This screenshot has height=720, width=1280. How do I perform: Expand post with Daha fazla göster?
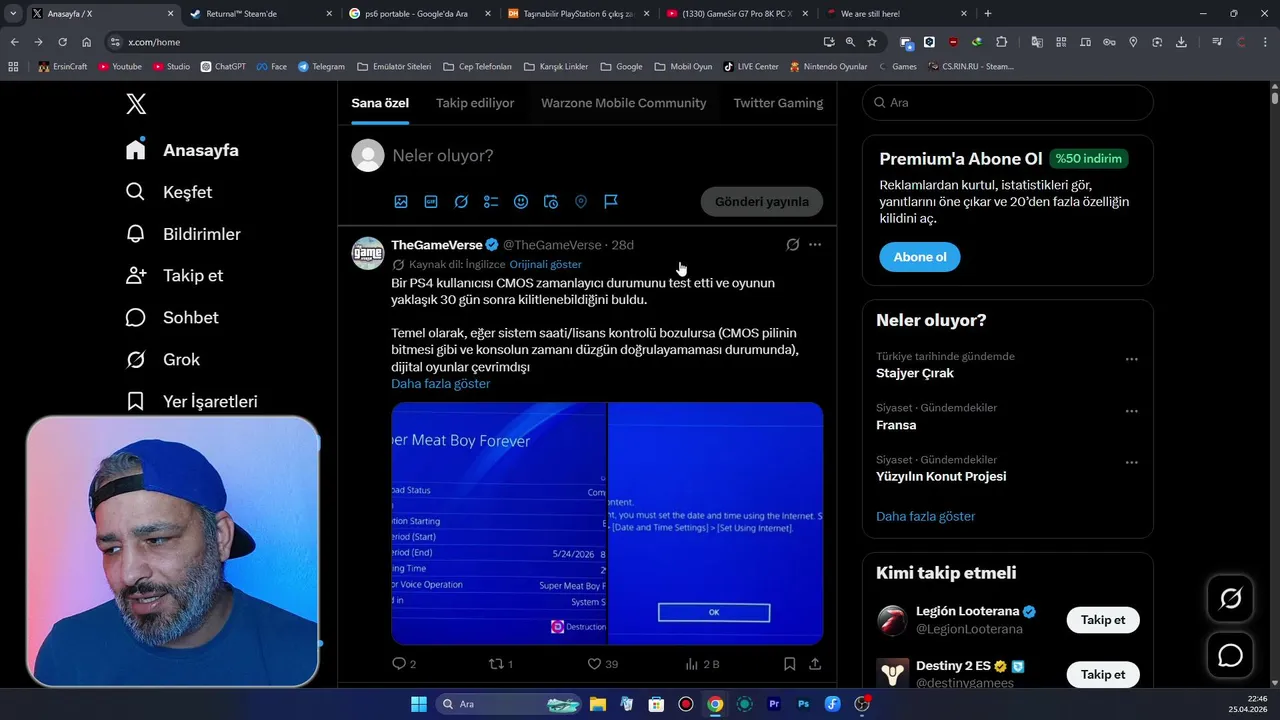tap(441, 384)
